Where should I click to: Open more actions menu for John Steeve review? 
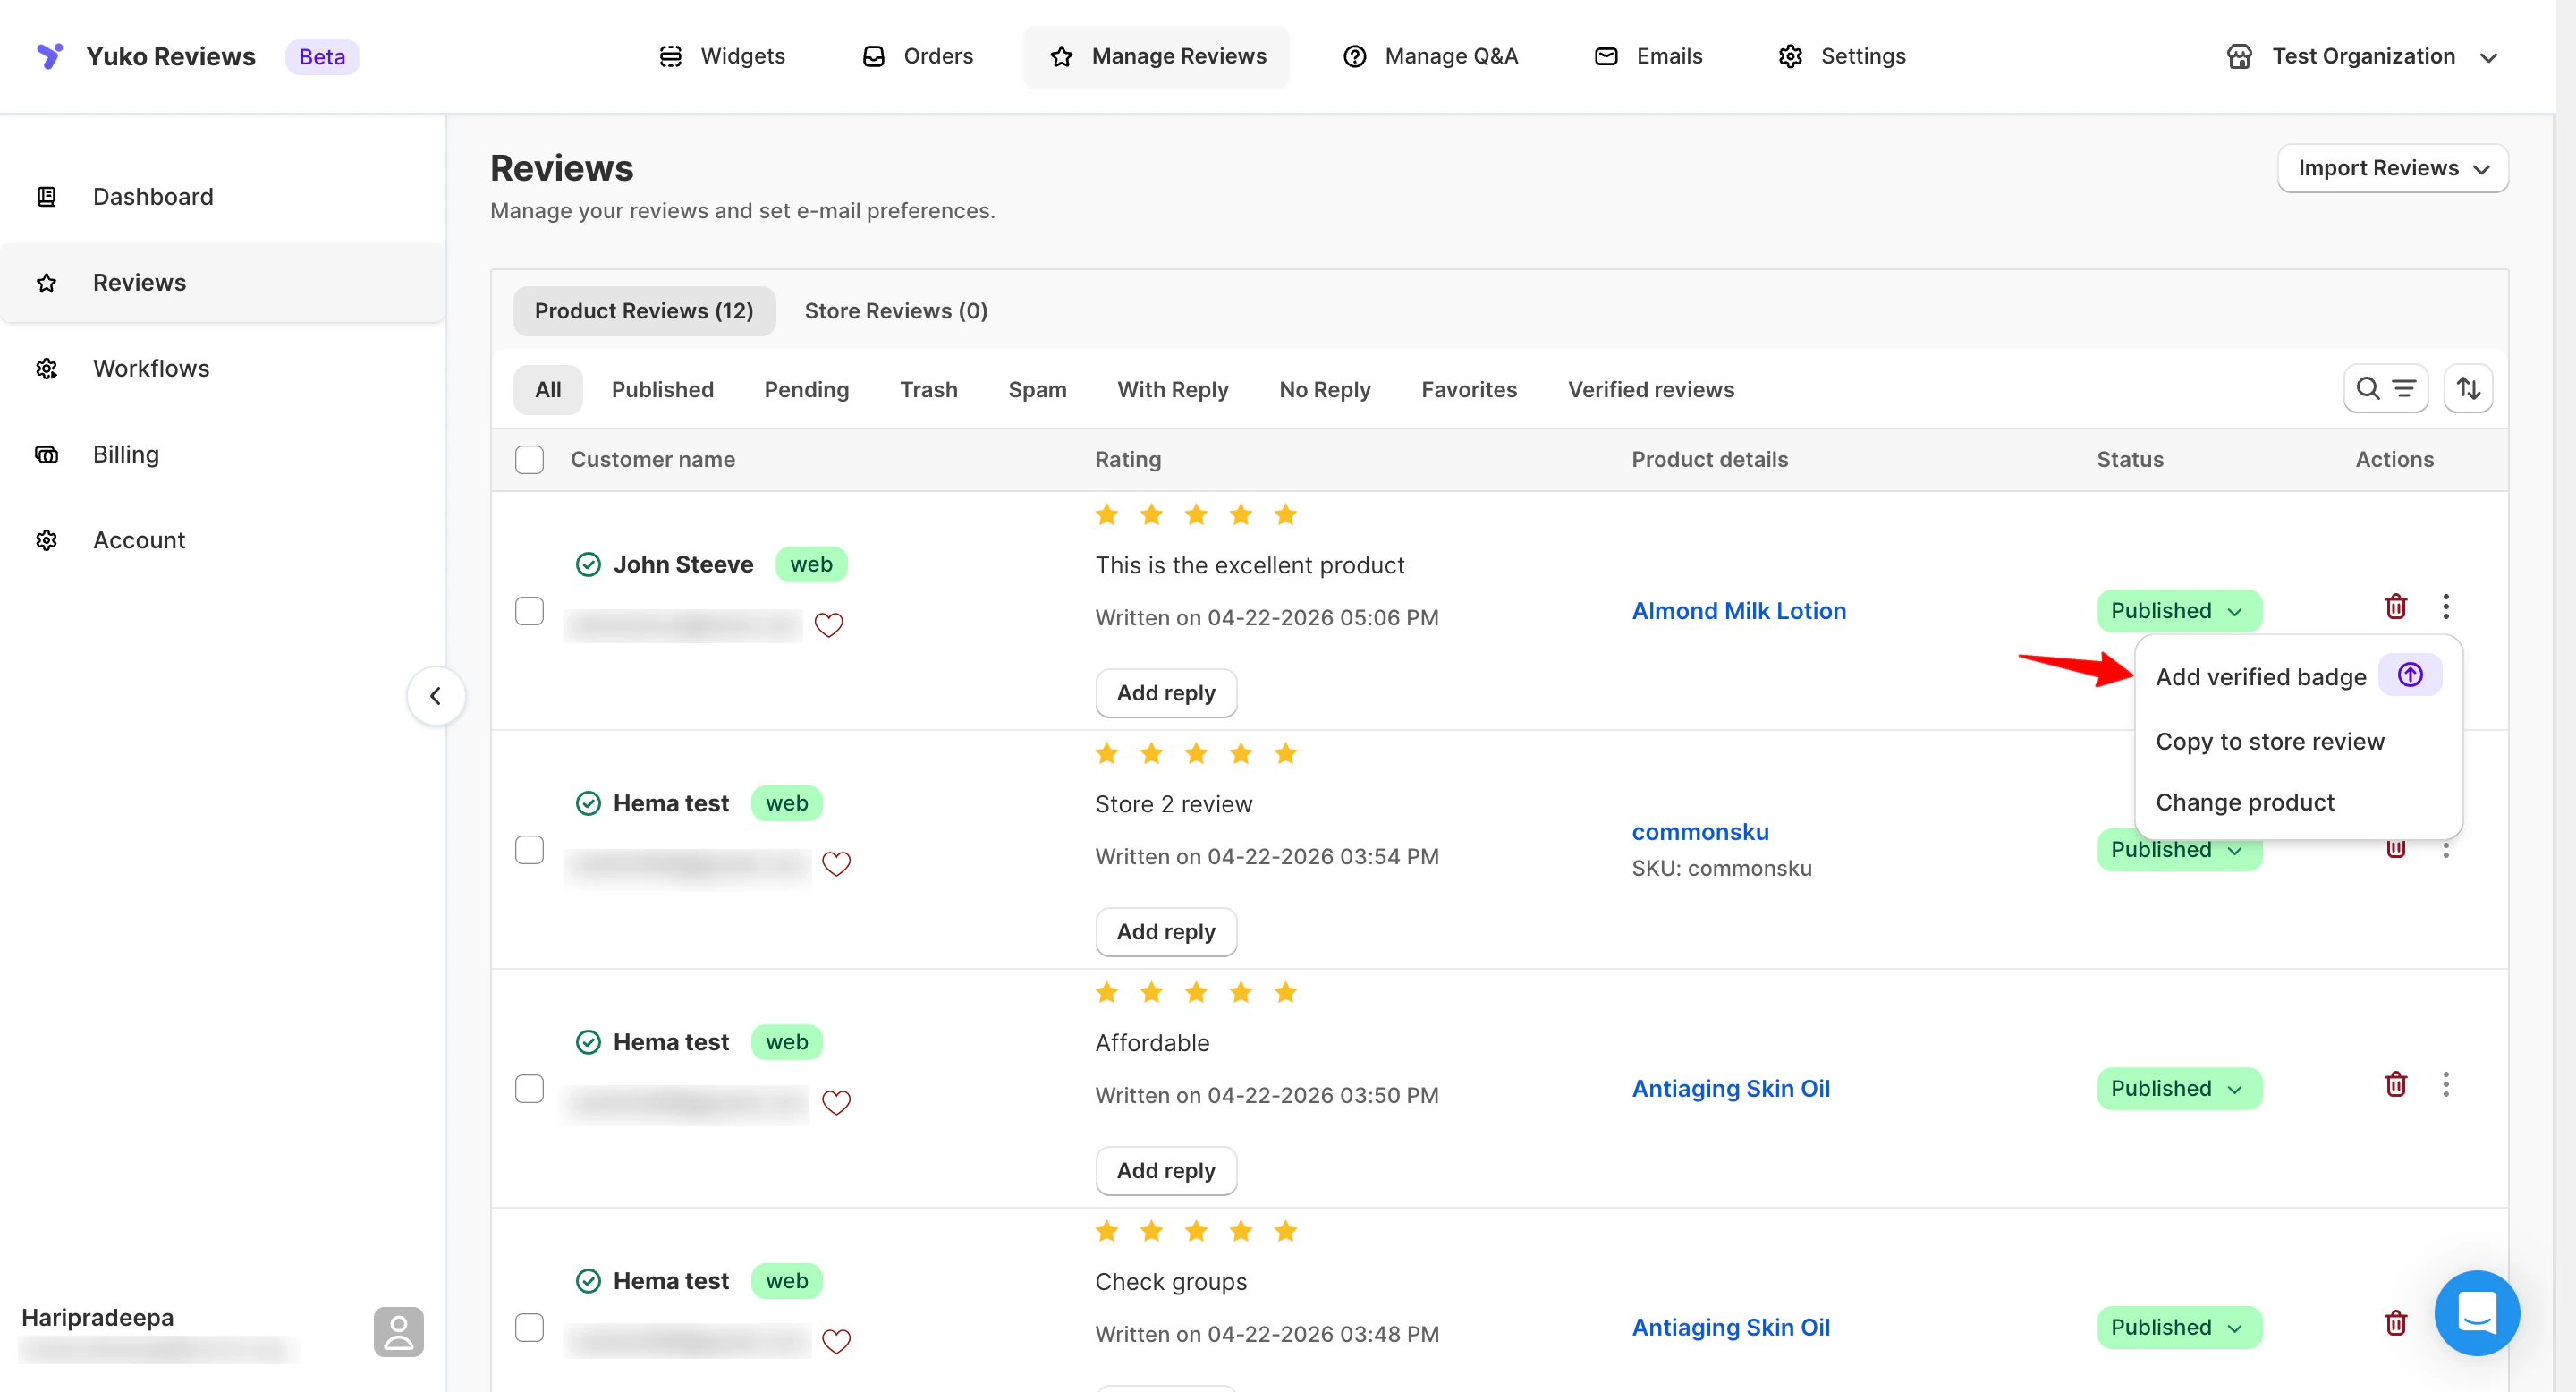click(2446, 606)
